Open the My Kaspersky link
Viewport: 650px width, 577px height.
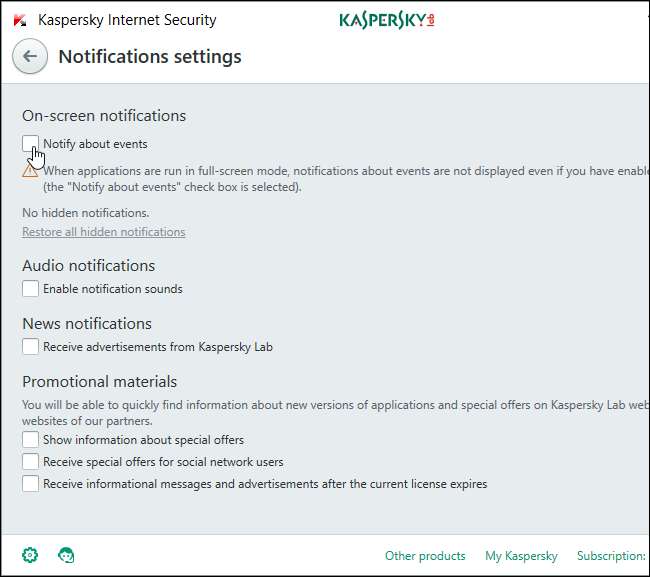(521, 556)
